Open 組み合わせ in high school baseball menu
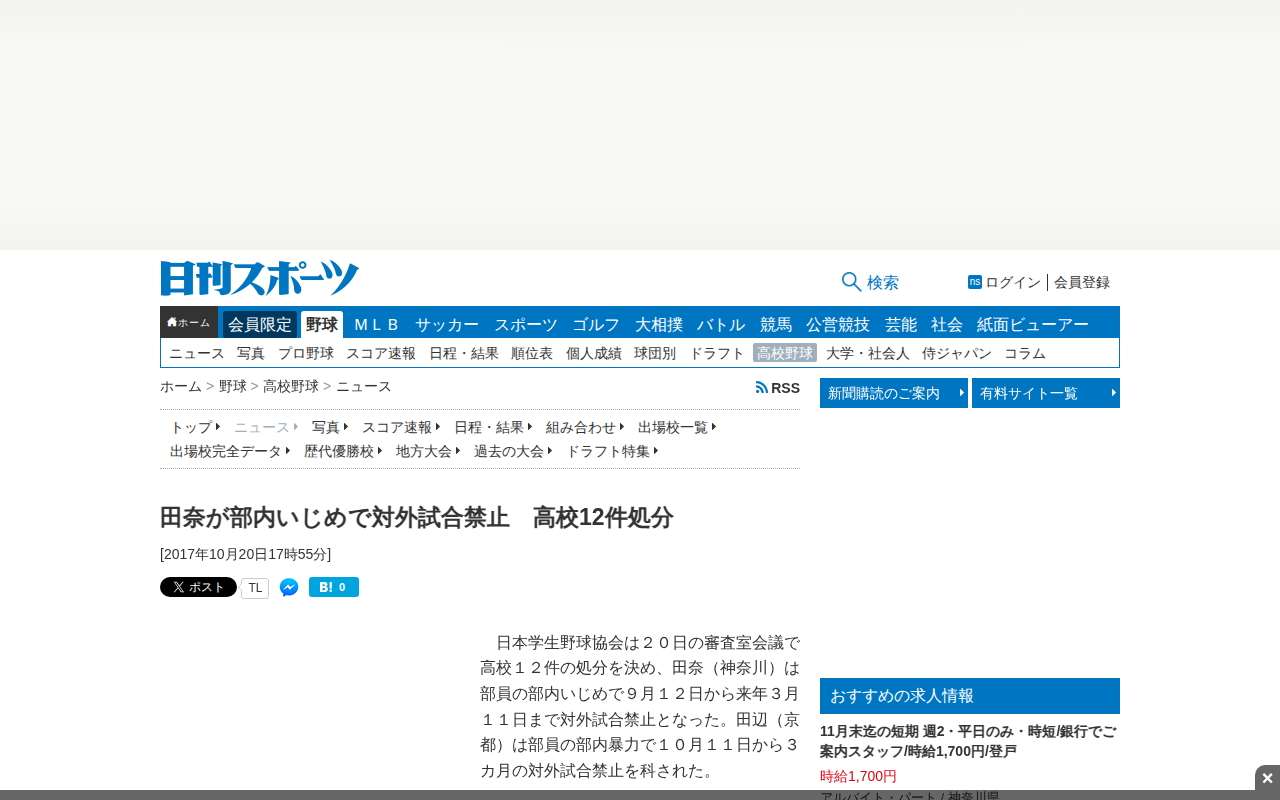1280x800 pixels. tap(585, 427)
